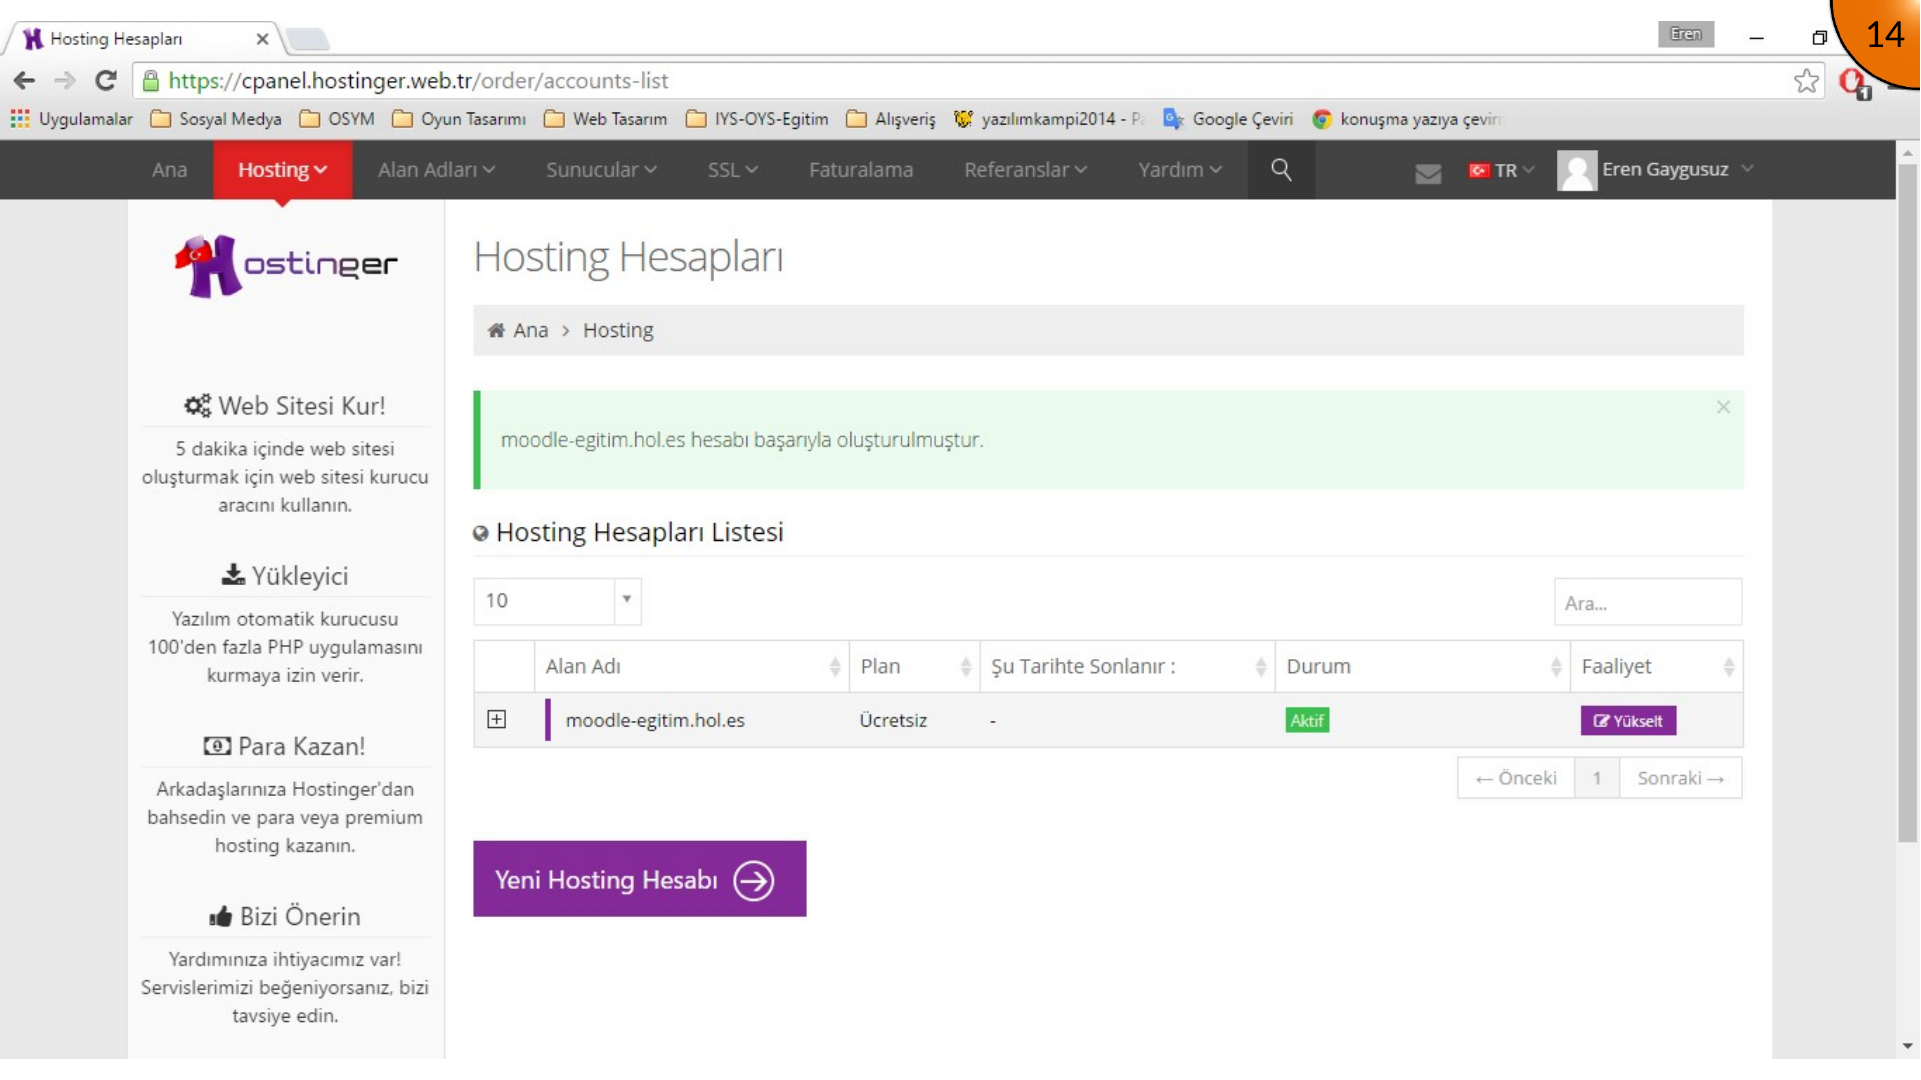The height and width of the screenshot is (1080, 1921).
Task: Open Alışveriş bookmark folder
Action: (x=891, y=119)
